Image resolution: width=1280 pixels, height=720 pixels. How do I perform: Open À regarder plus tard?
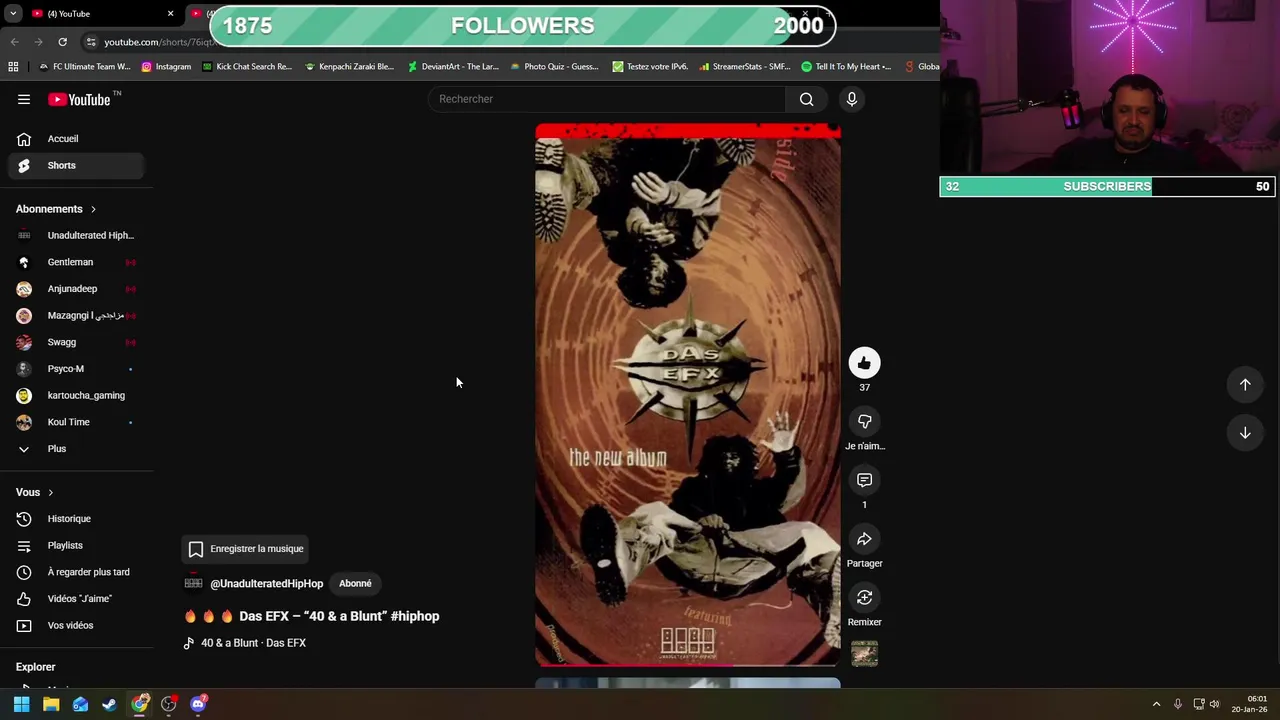click(76, 572)
